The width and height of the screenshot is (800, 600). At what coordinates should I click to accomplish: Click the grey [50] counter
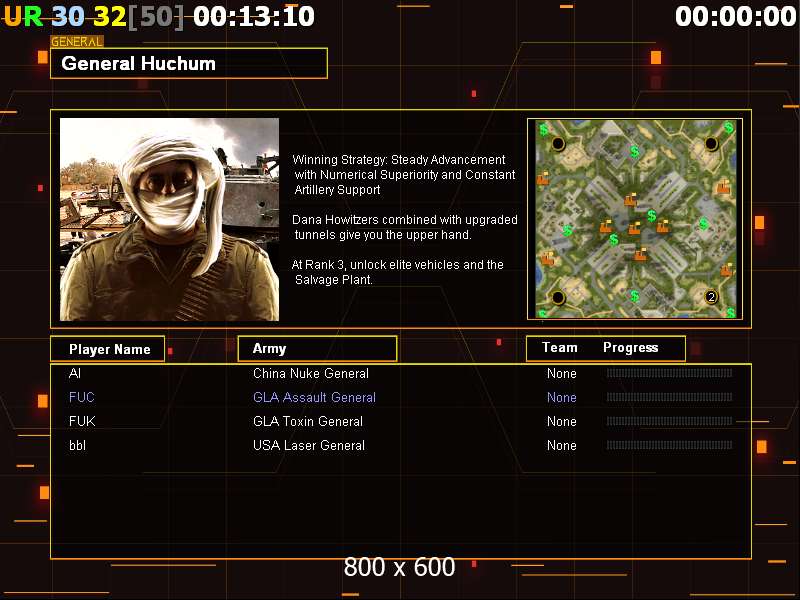point(156,16)
